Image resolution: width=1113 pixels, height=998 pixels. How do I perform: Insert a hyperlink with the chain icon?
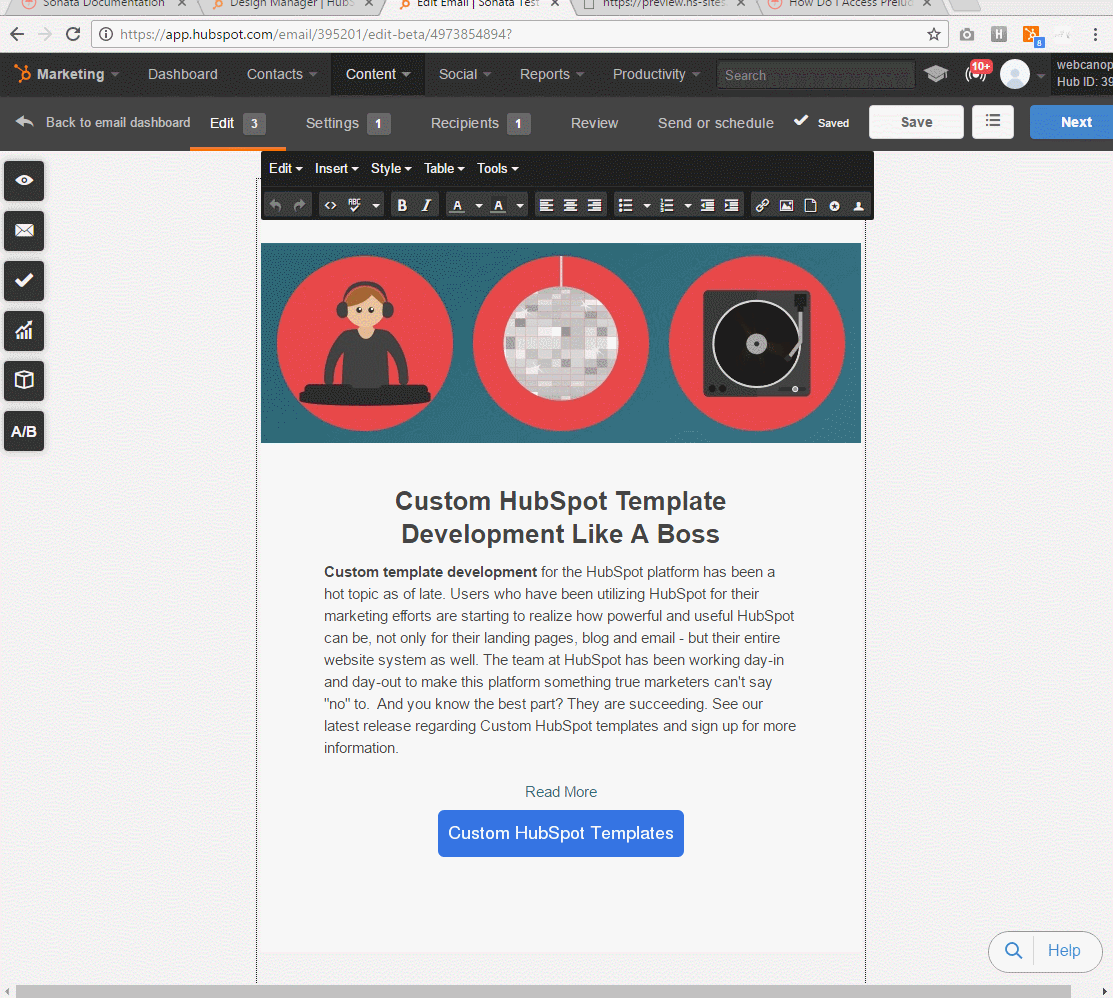(762, 206)
